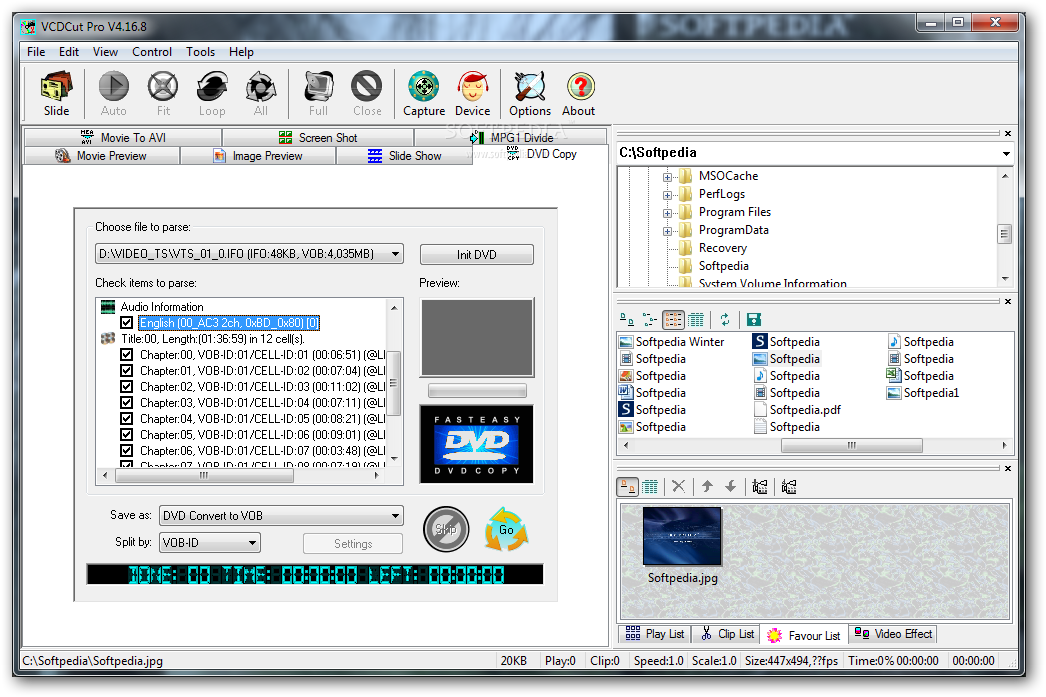
Task: Click the large icons view button in file list
Action: 627,319
